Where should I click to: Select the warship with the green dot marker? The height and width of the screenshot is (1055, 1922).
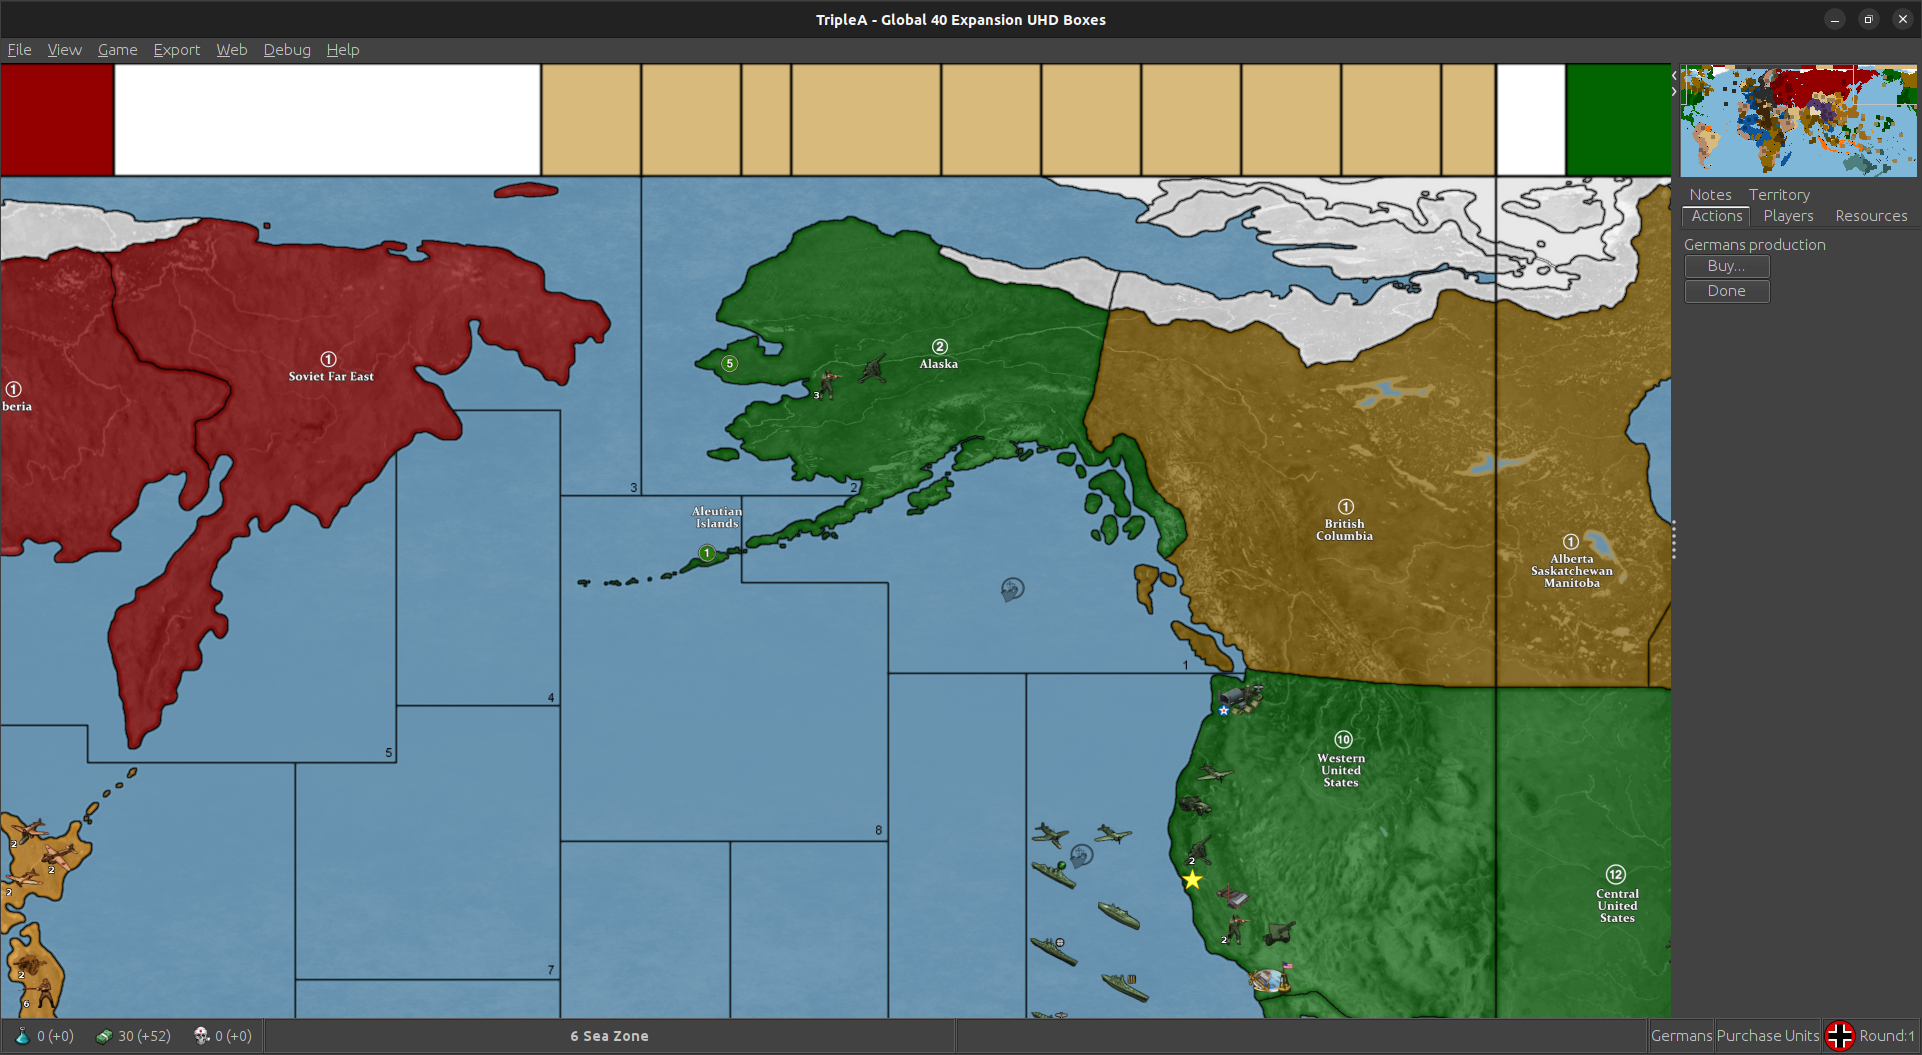(1054, 874)
